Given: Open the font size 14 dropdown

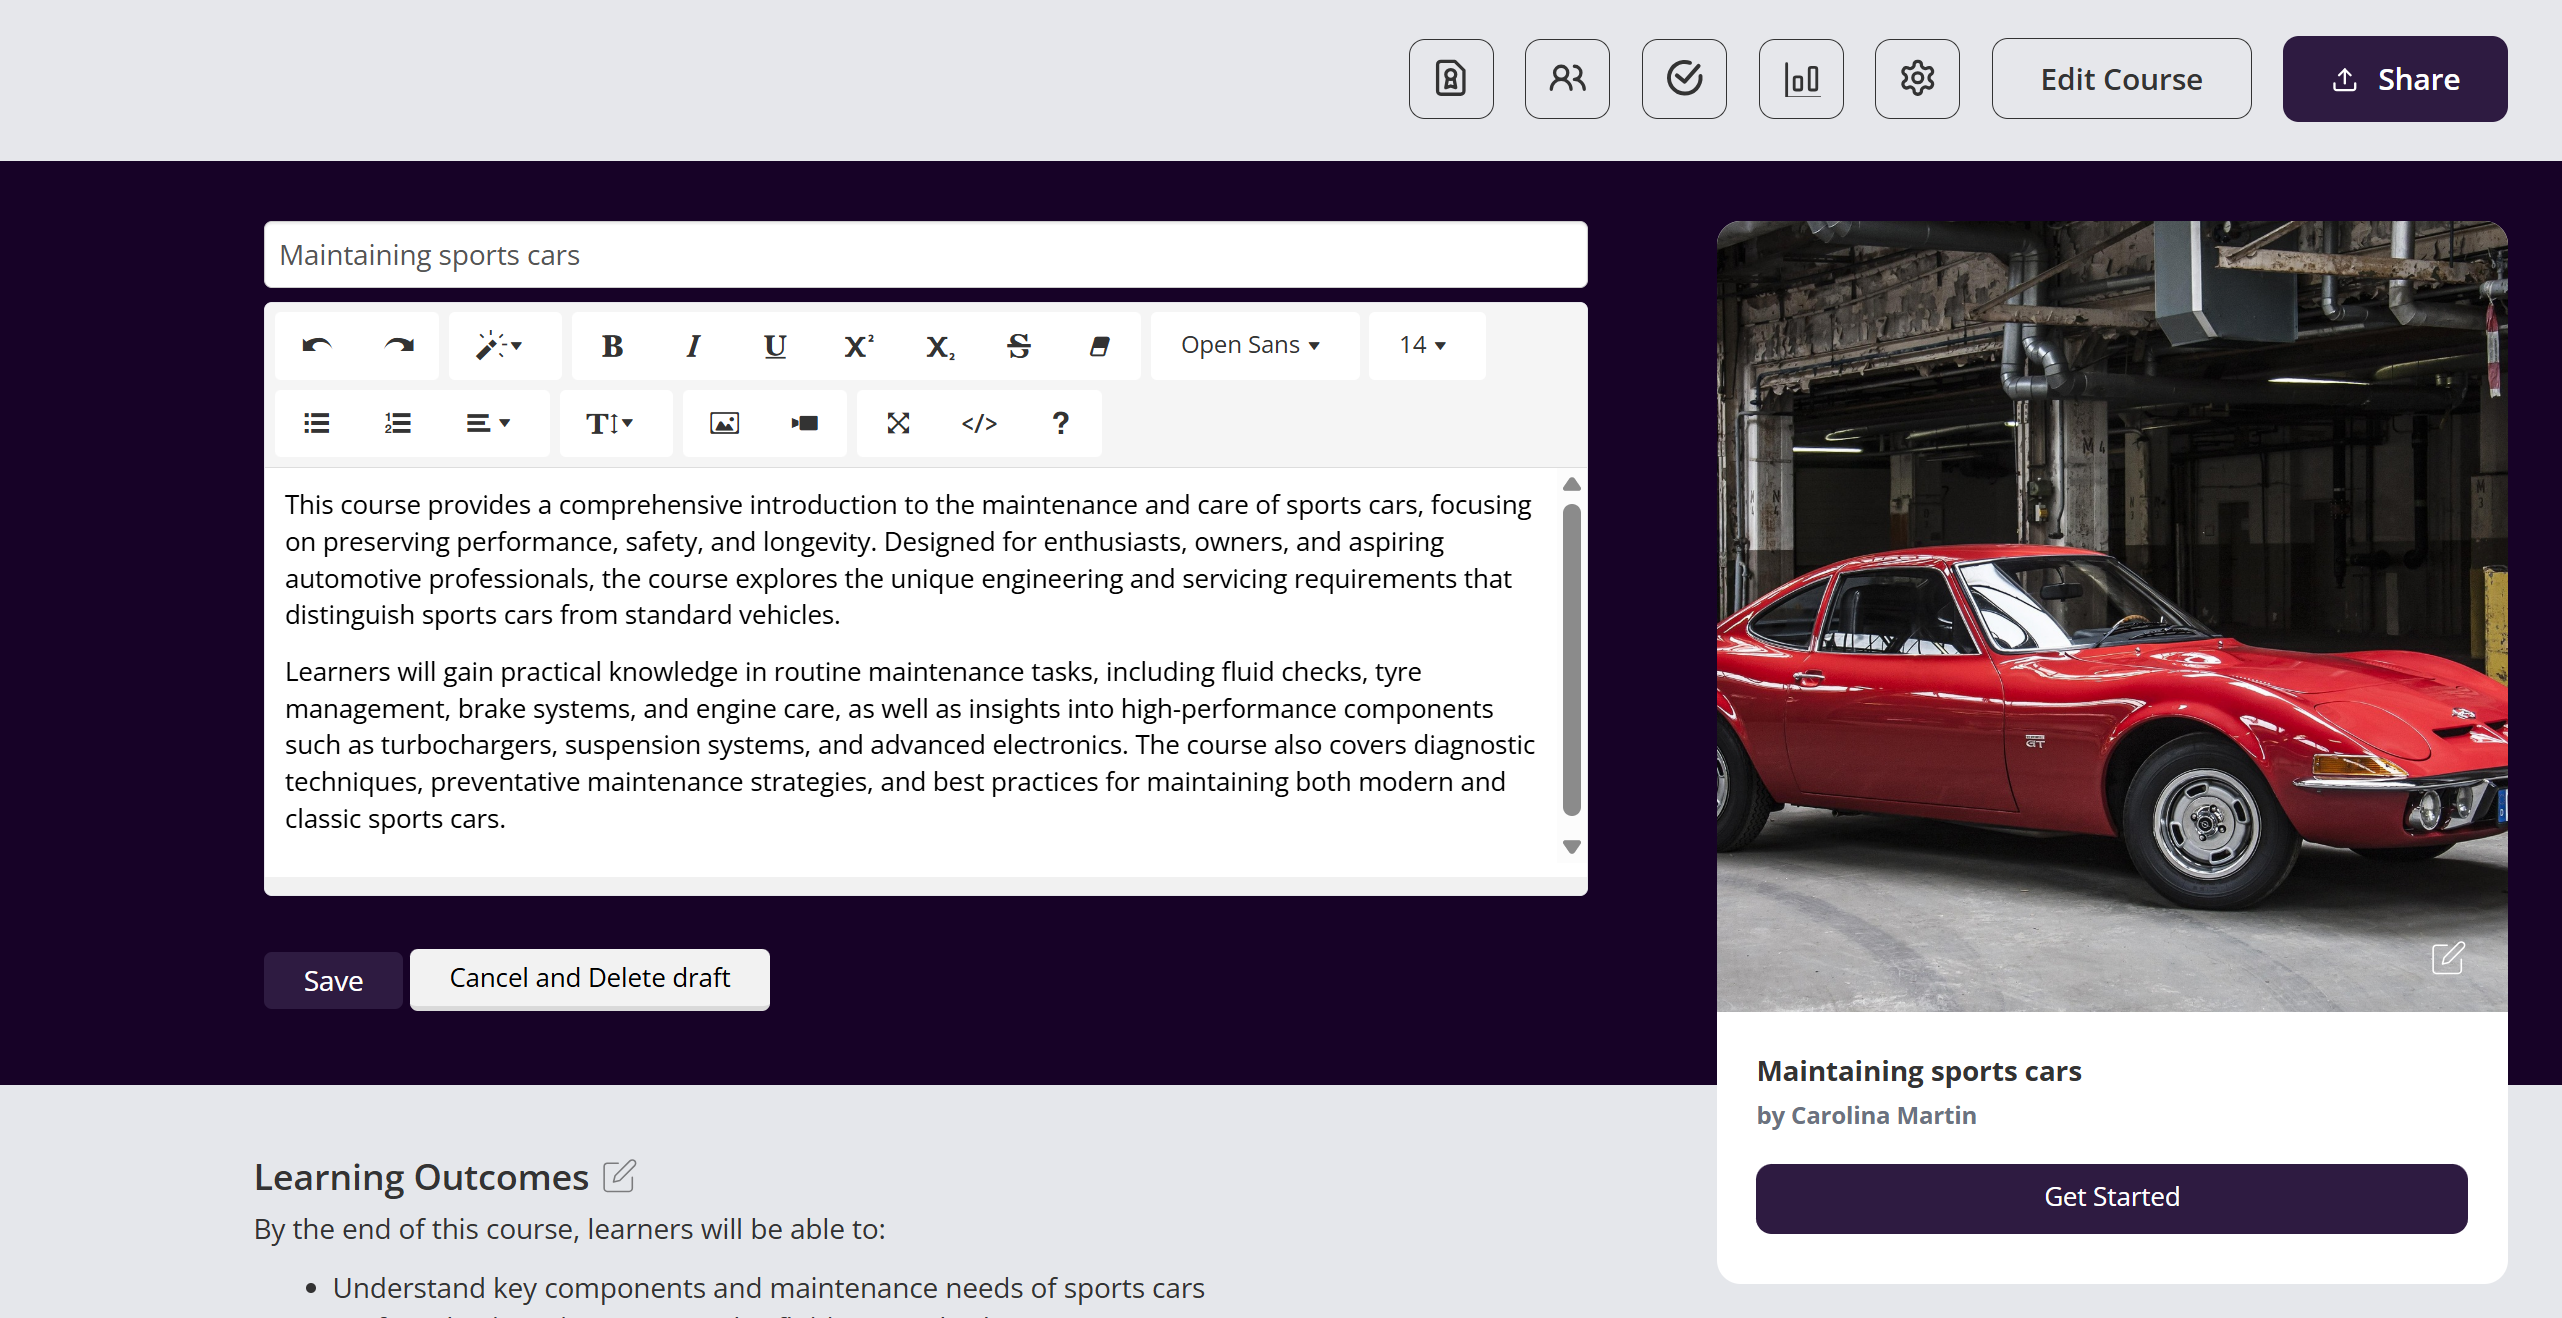Looking at the screenshot, I should [x=1424, y=346].
